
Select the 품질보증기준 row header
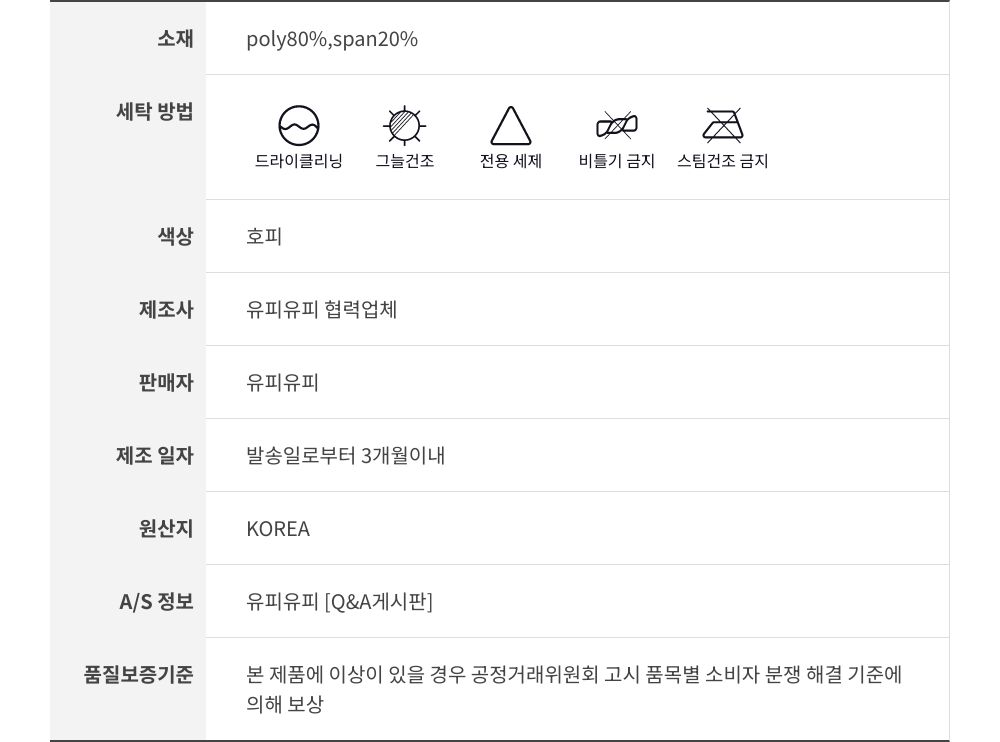tap(139, 674)
